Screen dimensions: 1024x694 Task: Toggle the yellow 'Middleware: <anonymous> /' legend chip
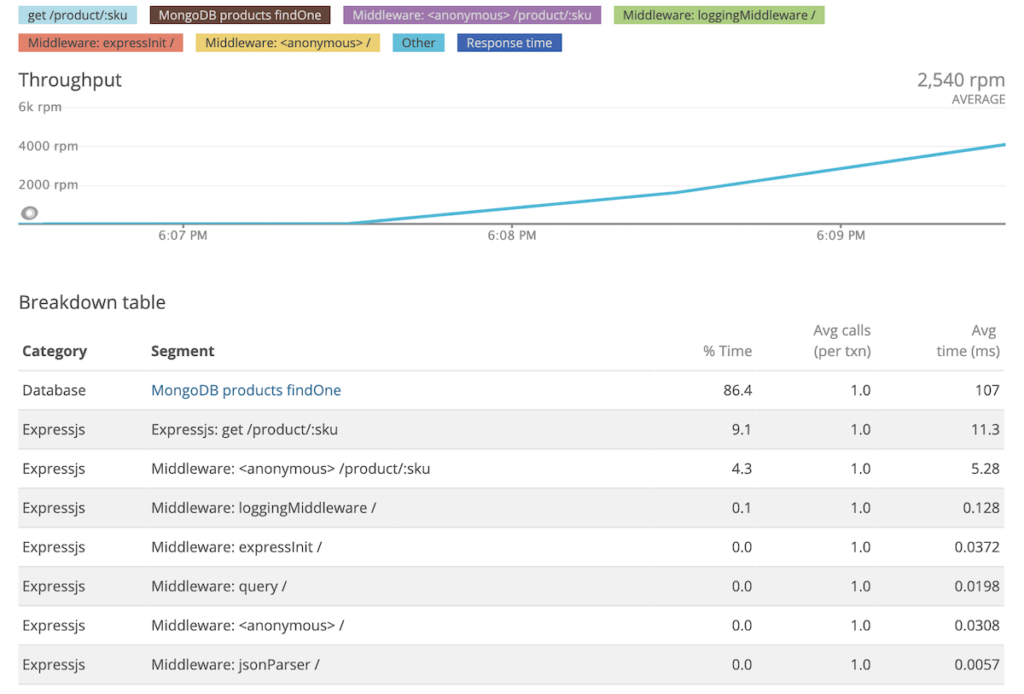tap(287, 43)
